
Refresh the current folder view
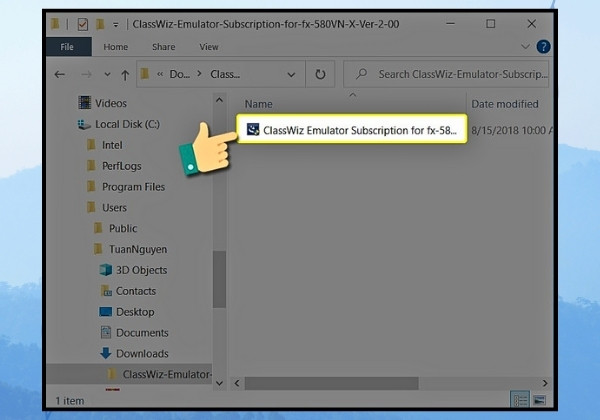click(x=320, y=74)
